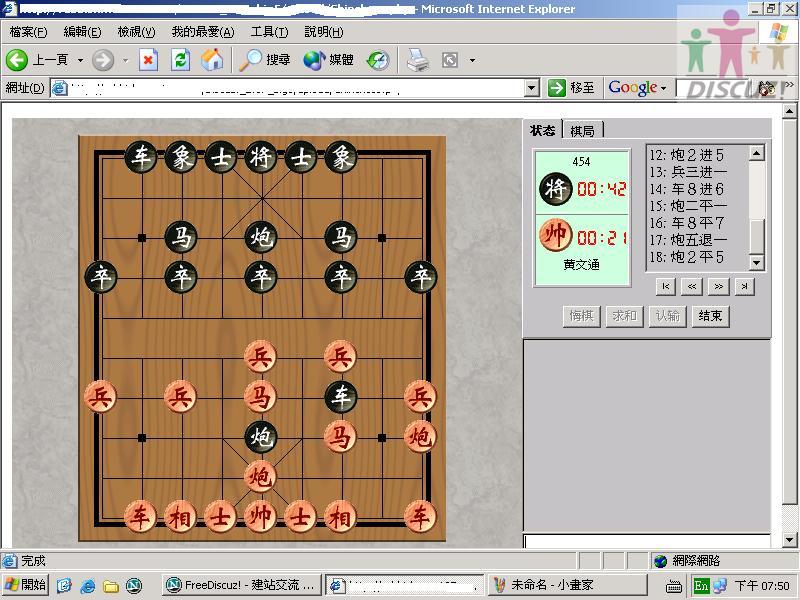Click the 悔棋 undo move button

click(581, 316)
